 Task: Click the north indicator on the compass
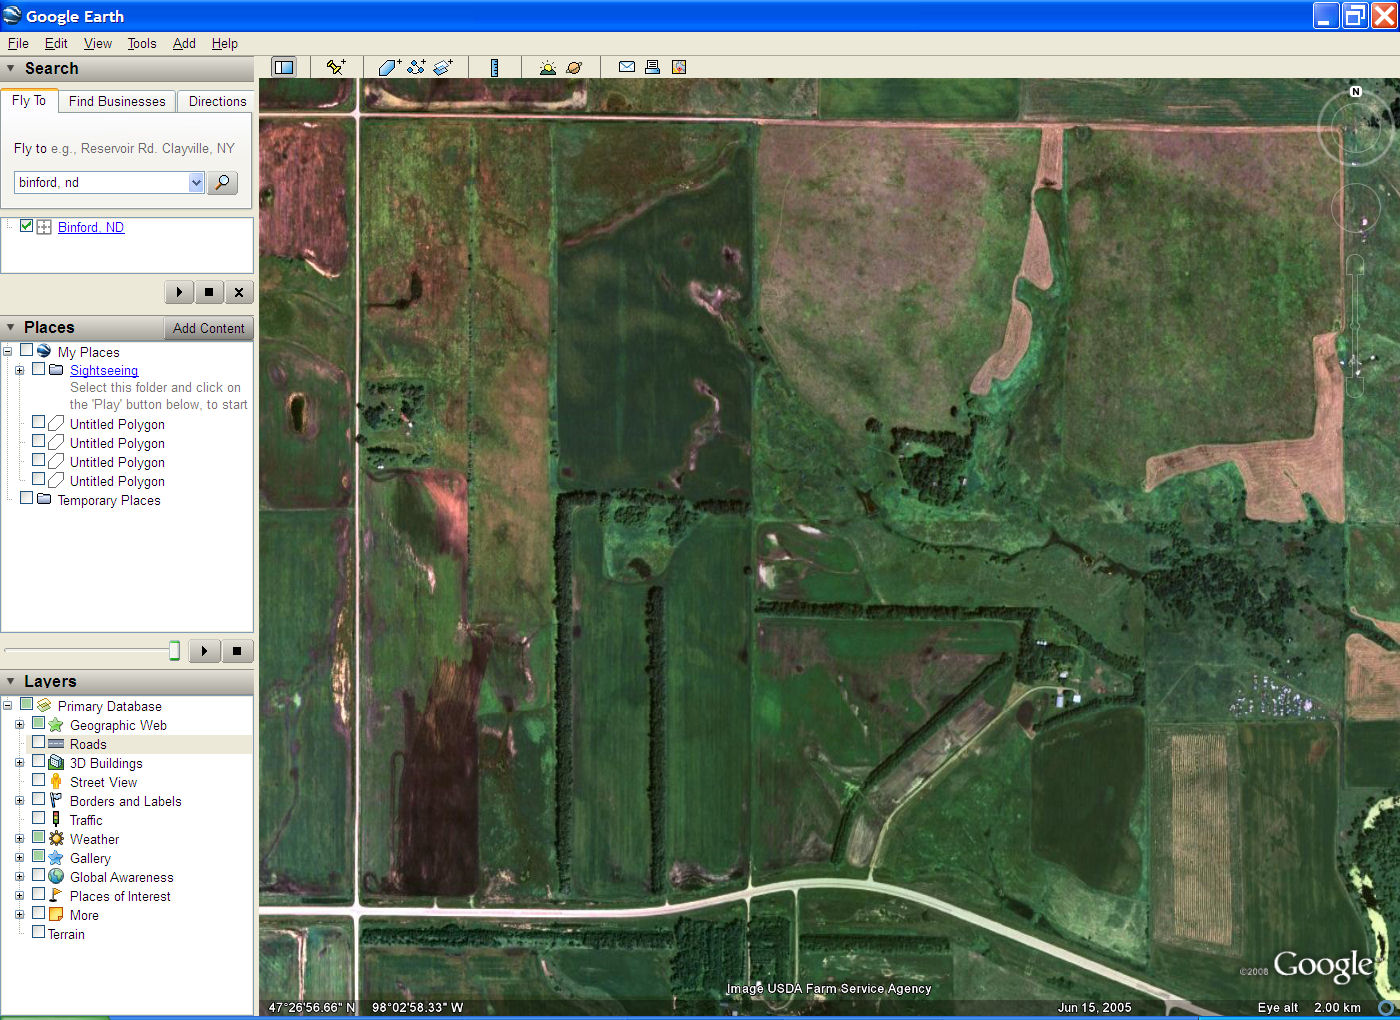[1356, 92]
